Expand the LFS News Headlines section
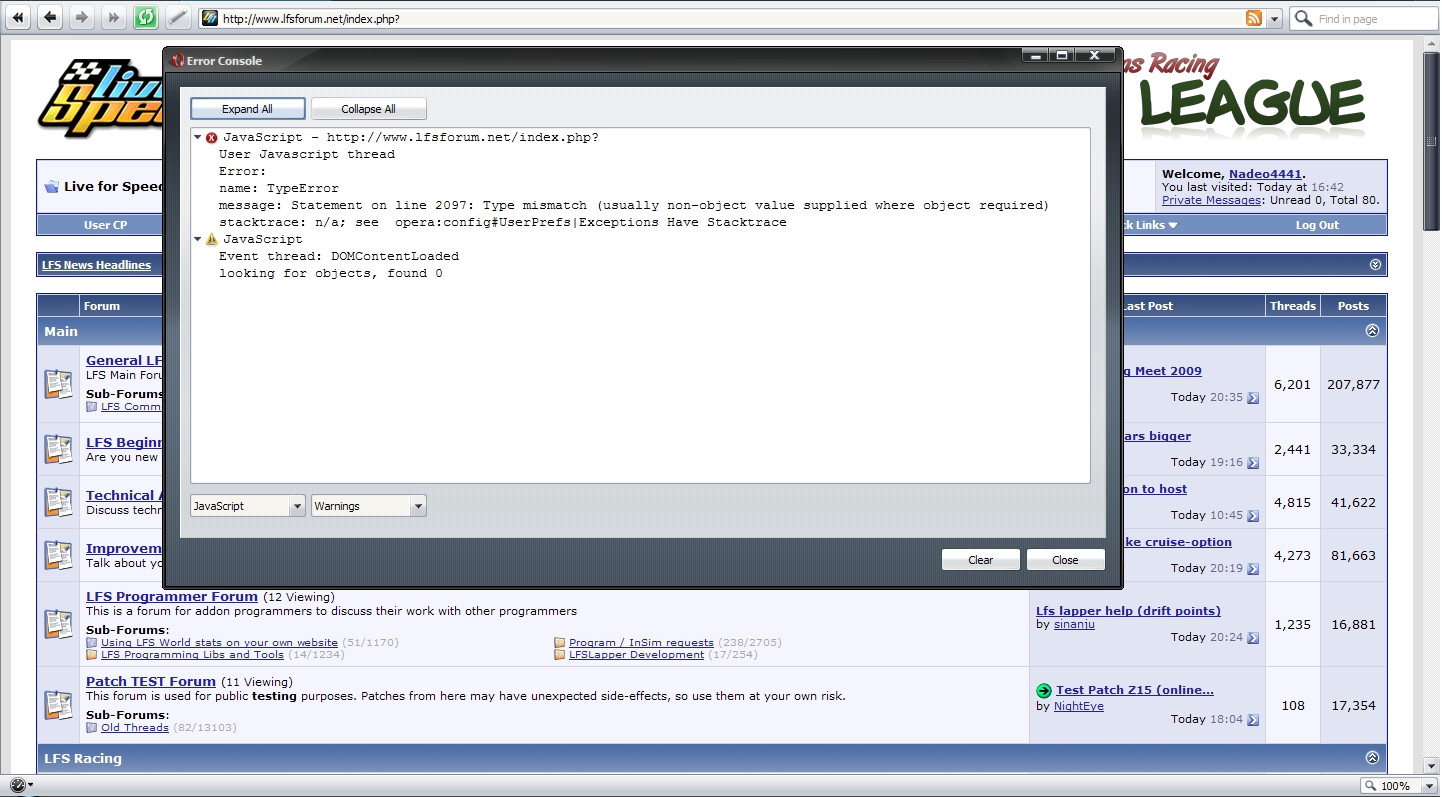The image size is (1442, 797). tap(1375, 265)
